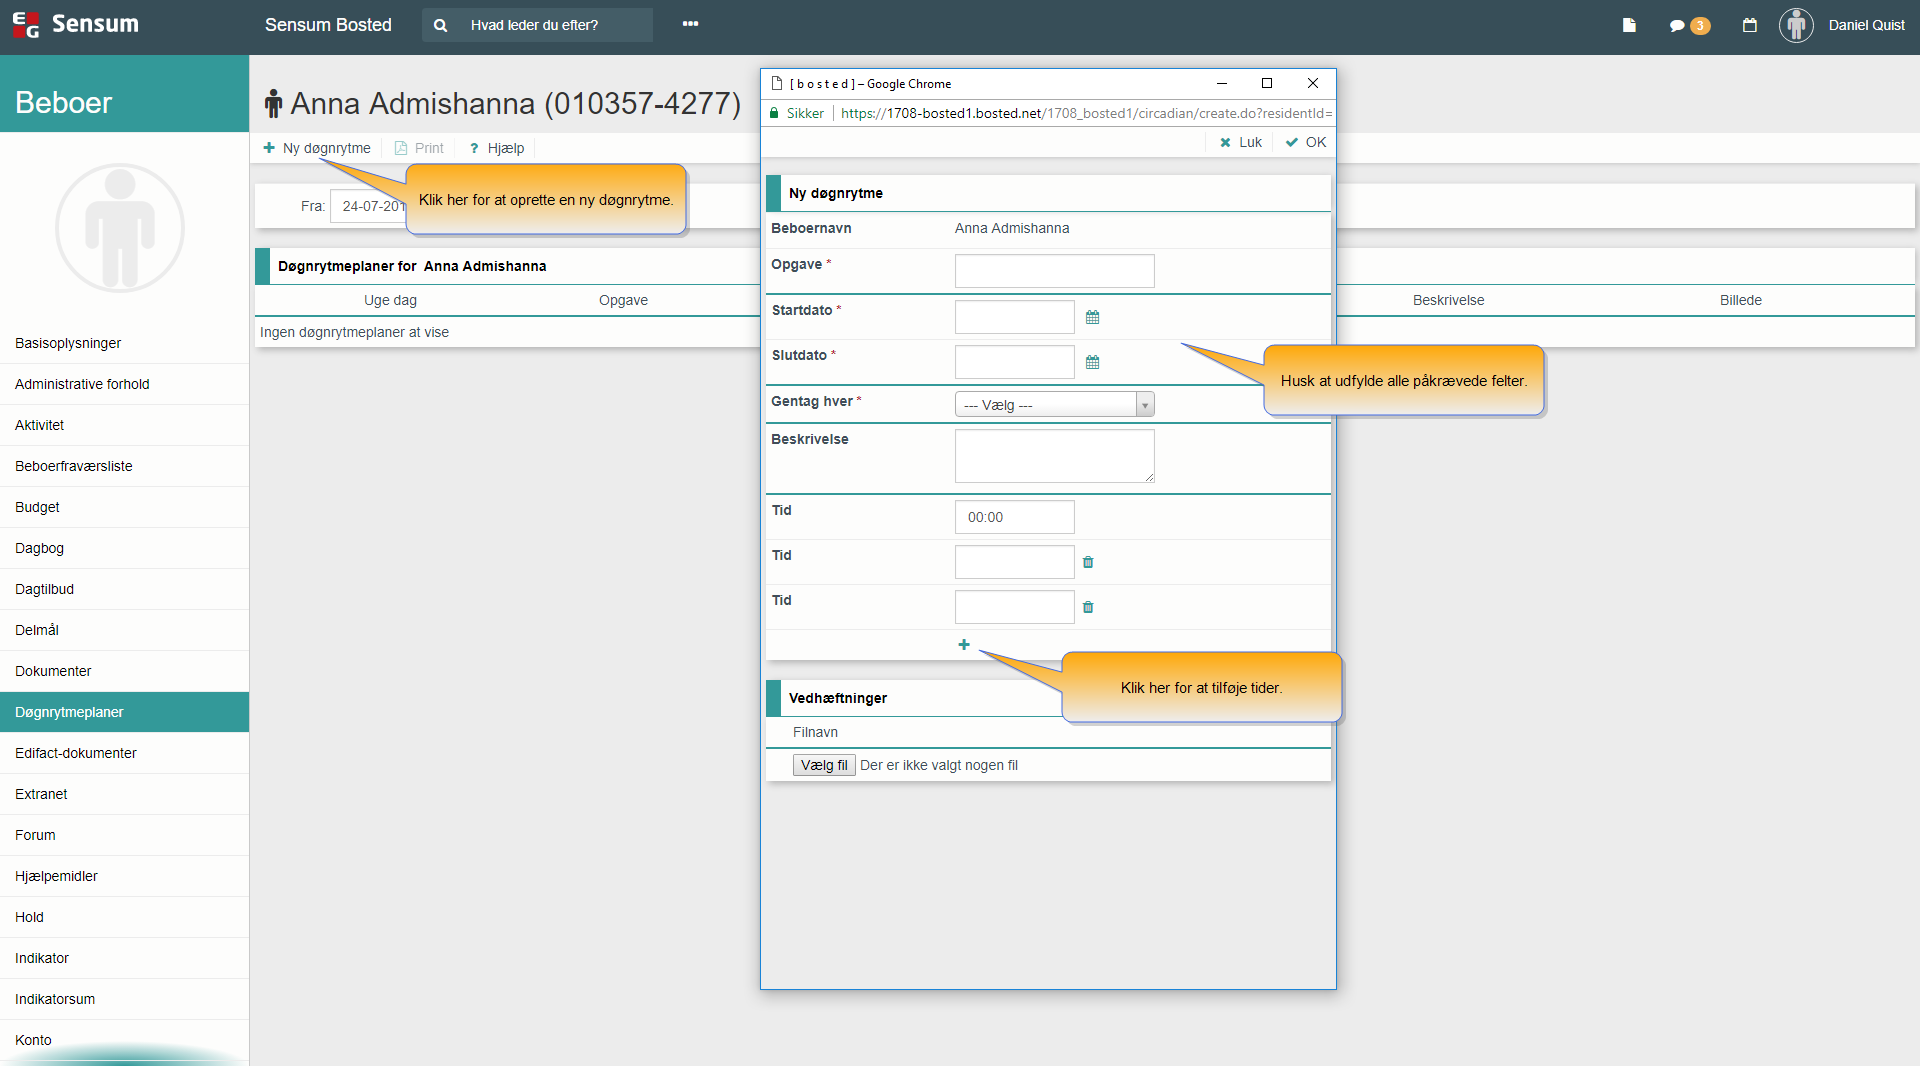
Task: Click Daniel Quist user avatar
Action: (x=1796, y=25)
